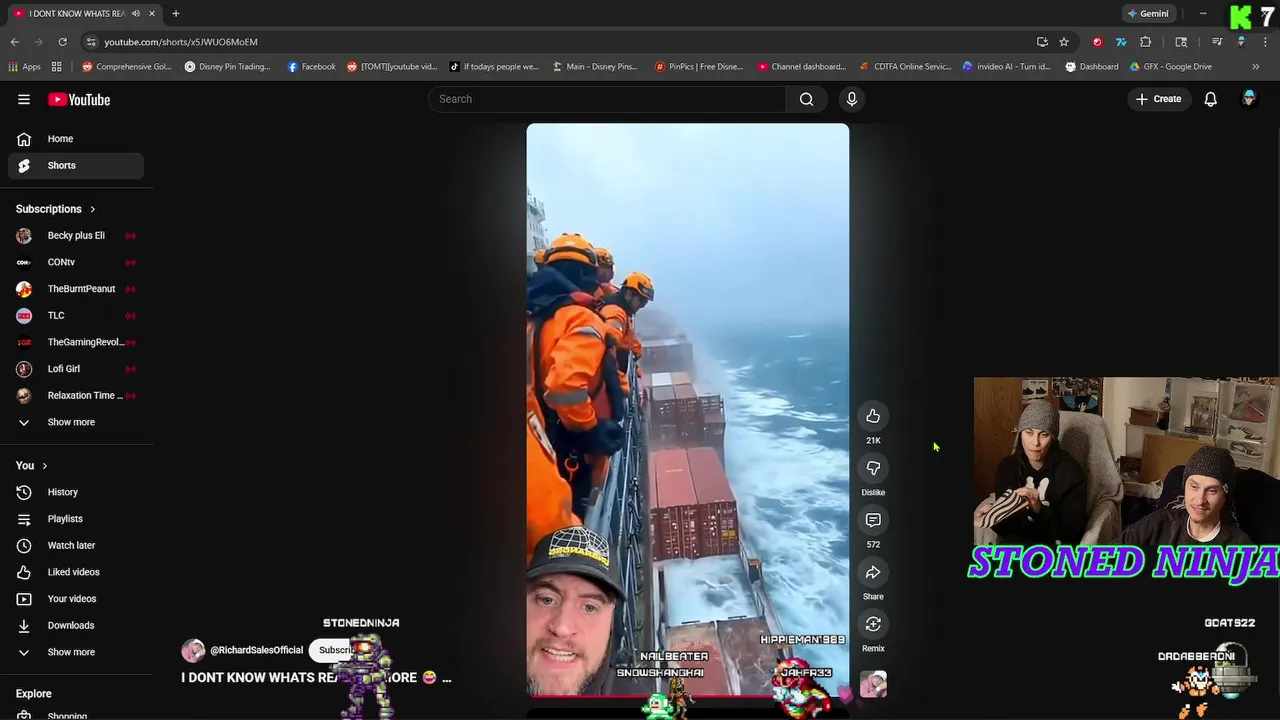Open Chrome three-dot menu
Viewport: 1280px width, 720px height.
[x=1265, y=42]
